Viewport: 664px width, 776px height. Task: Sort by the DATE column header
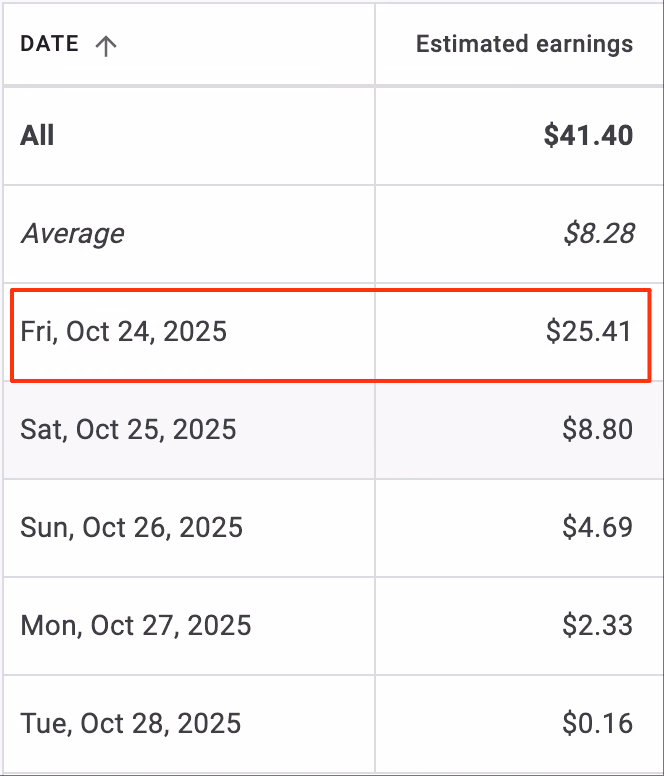(x=49, y=44)
